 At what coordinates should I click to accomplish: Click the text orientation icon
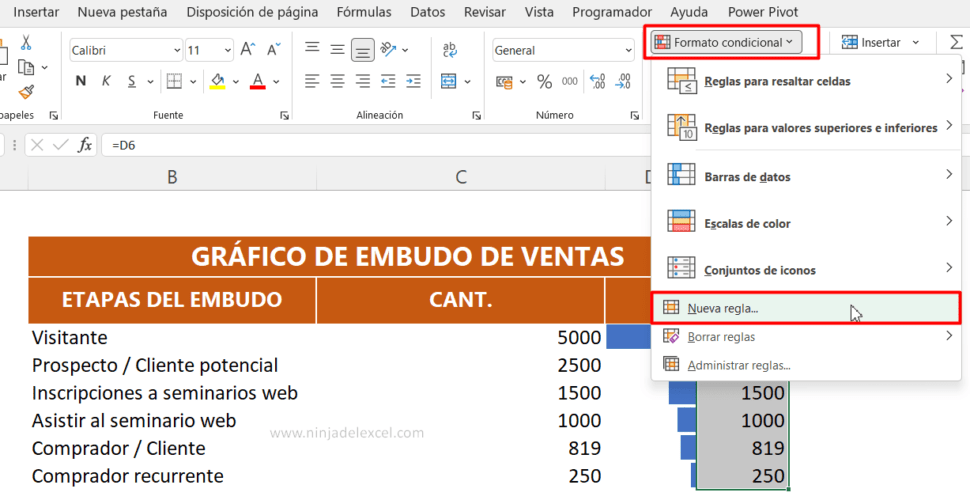click(x=388, y=50)
